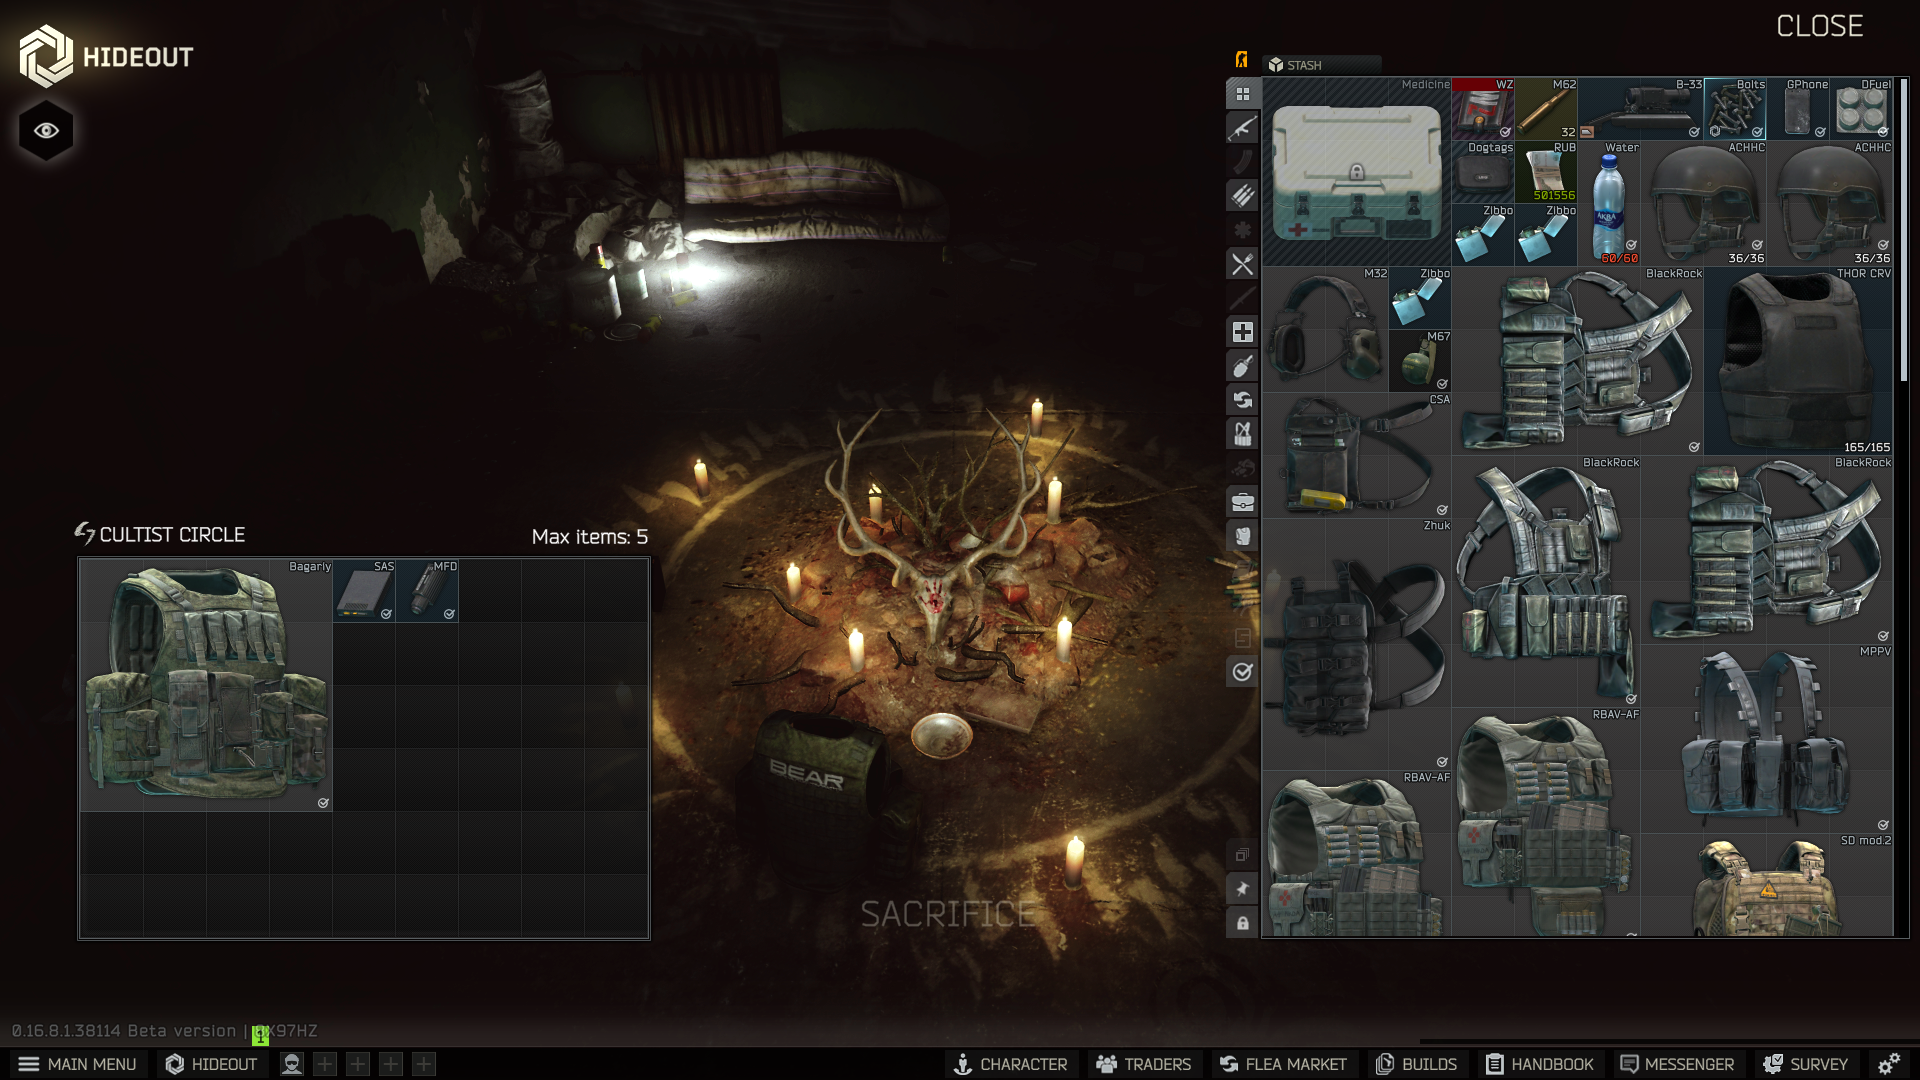Click the stash vertical scrollbar
The image size is (1920, 1080).
click(x=1903, y=230)
